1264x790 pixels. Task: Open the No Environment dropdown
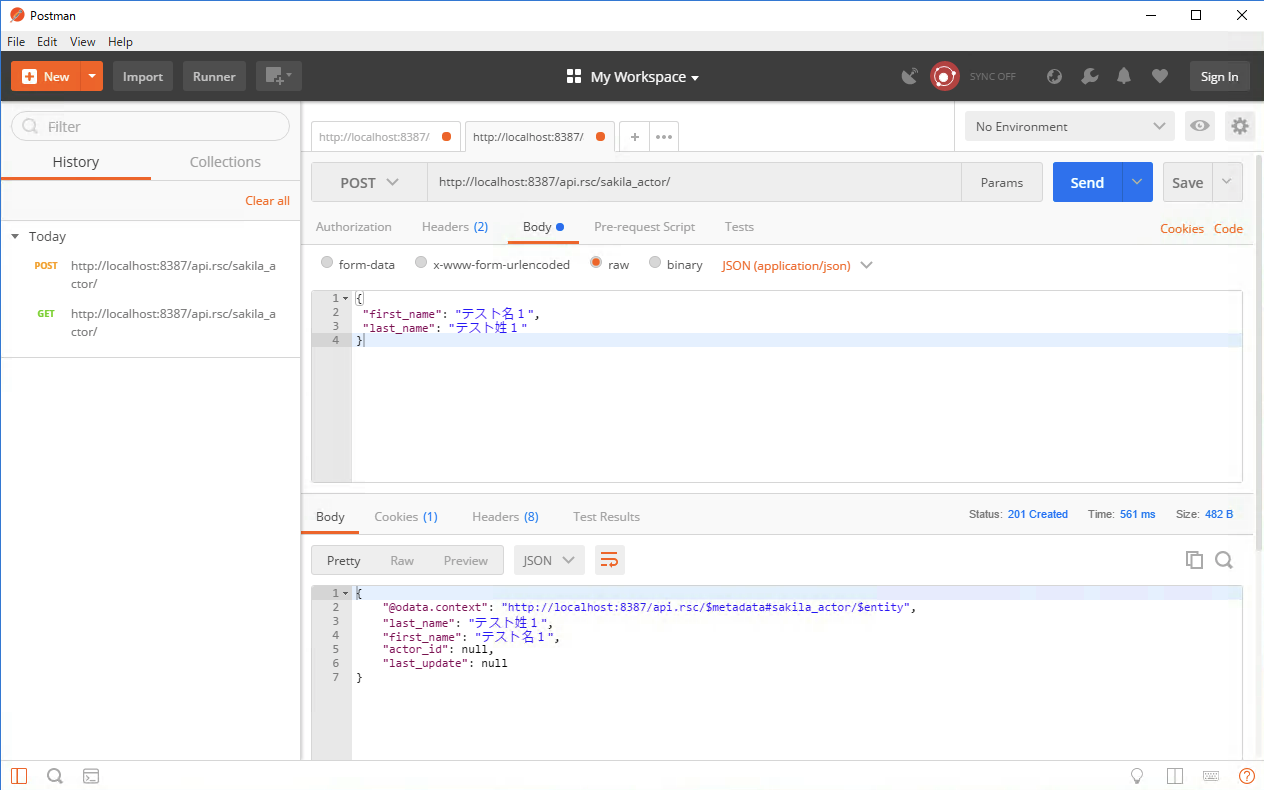tap(1069, 126)
